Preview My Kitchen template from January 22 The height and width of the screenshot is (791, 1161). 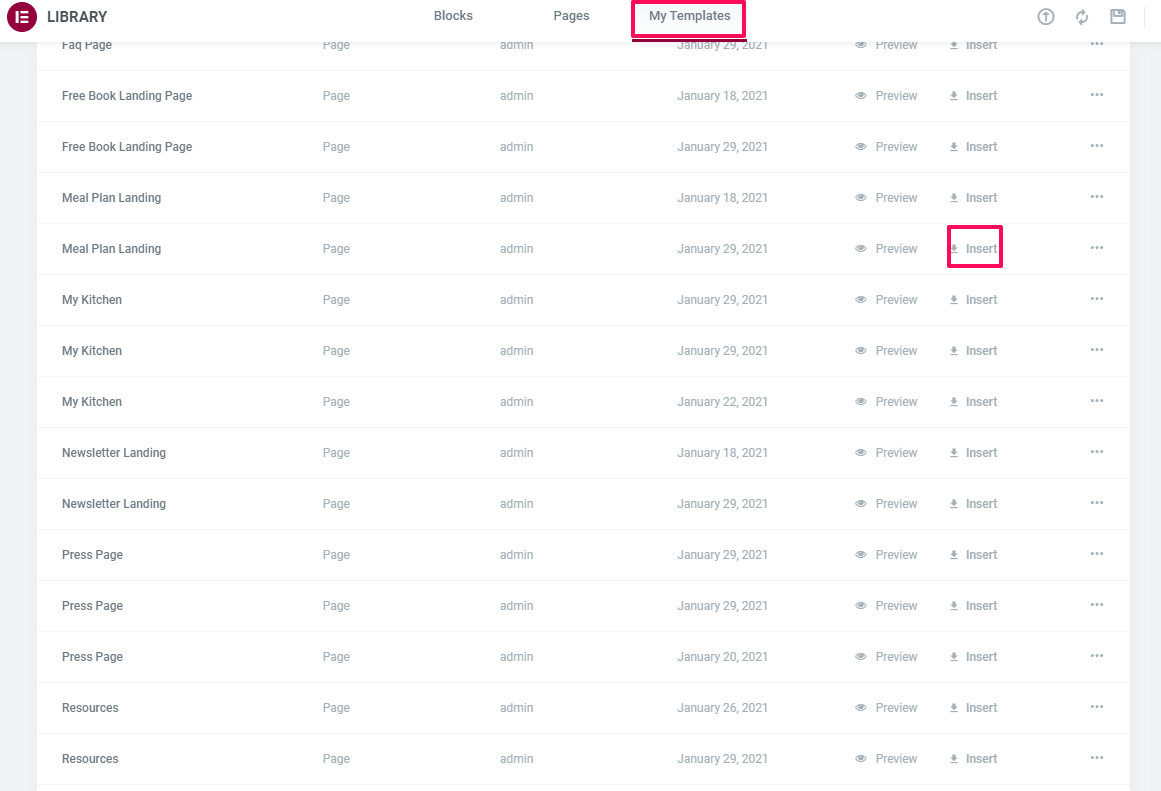click(886, 401)
